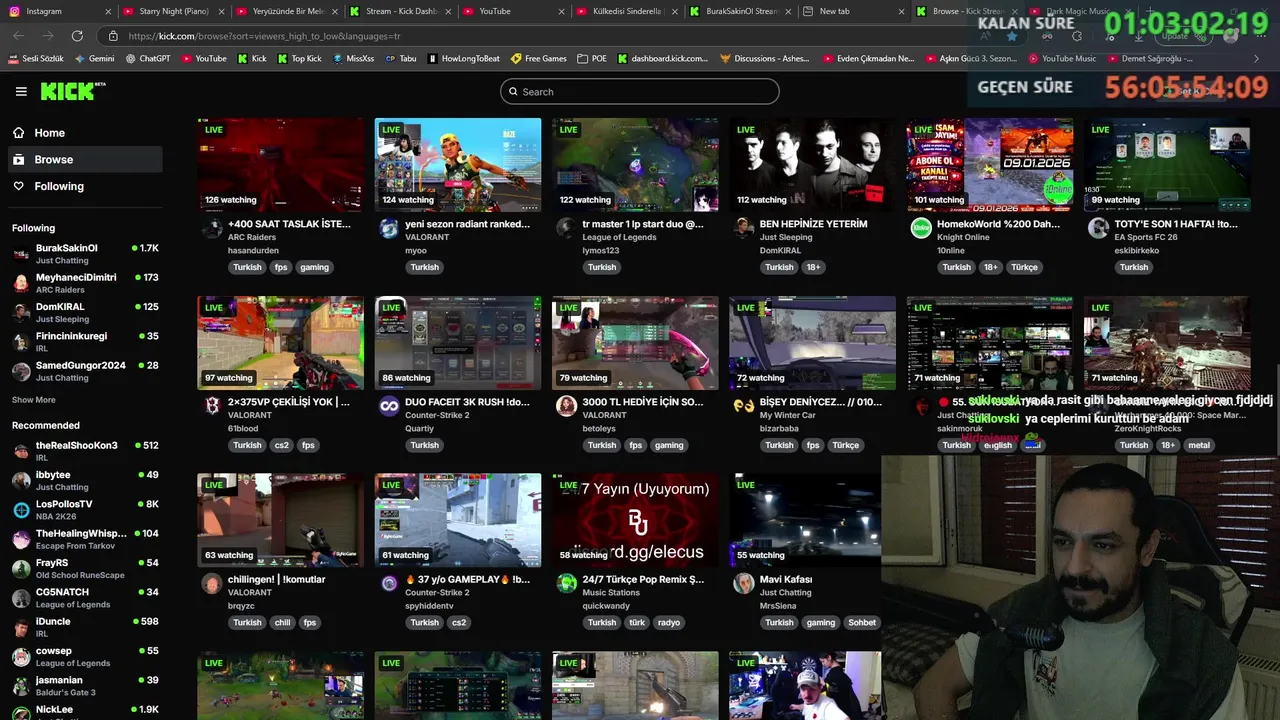Close the Instagram browser tab
Viewport: 1280px width, 720px height.
108,11
